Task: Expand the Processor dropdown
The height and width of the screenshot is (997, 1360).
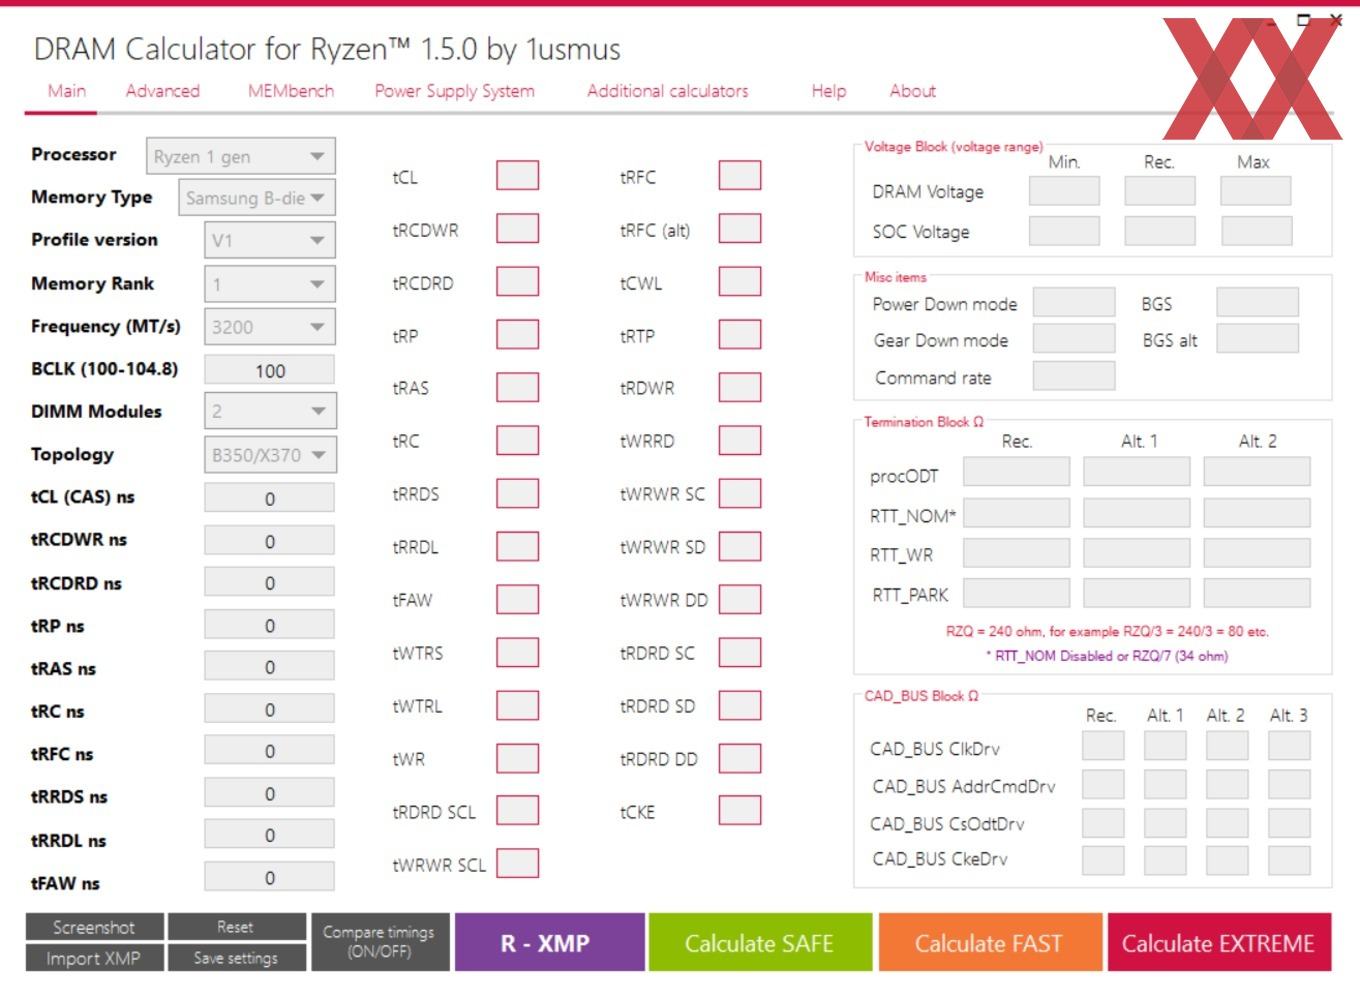Action: (x=241, y=157)
